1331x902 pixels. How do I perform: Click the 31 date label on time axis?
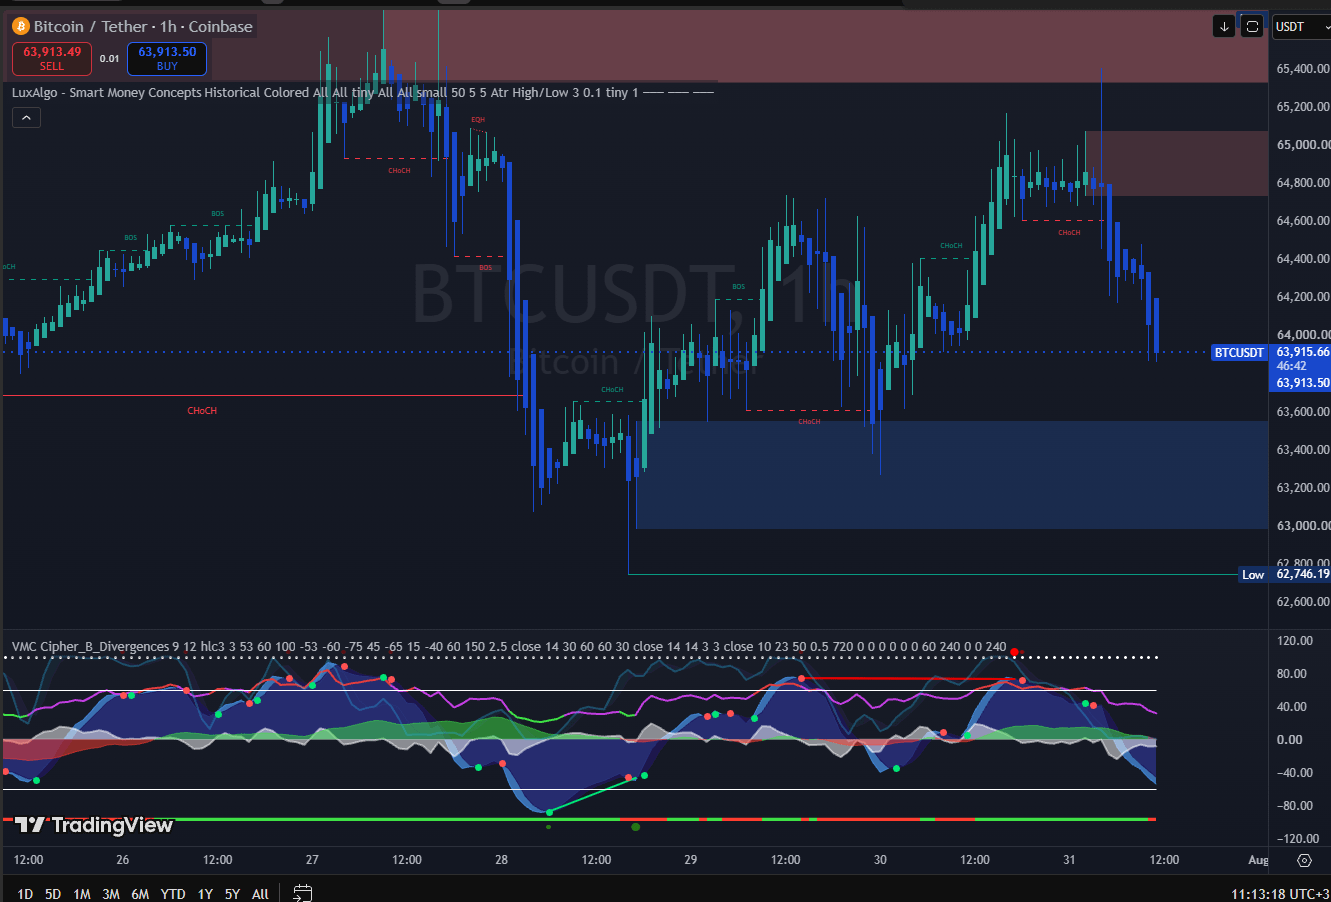(1069, 860)
